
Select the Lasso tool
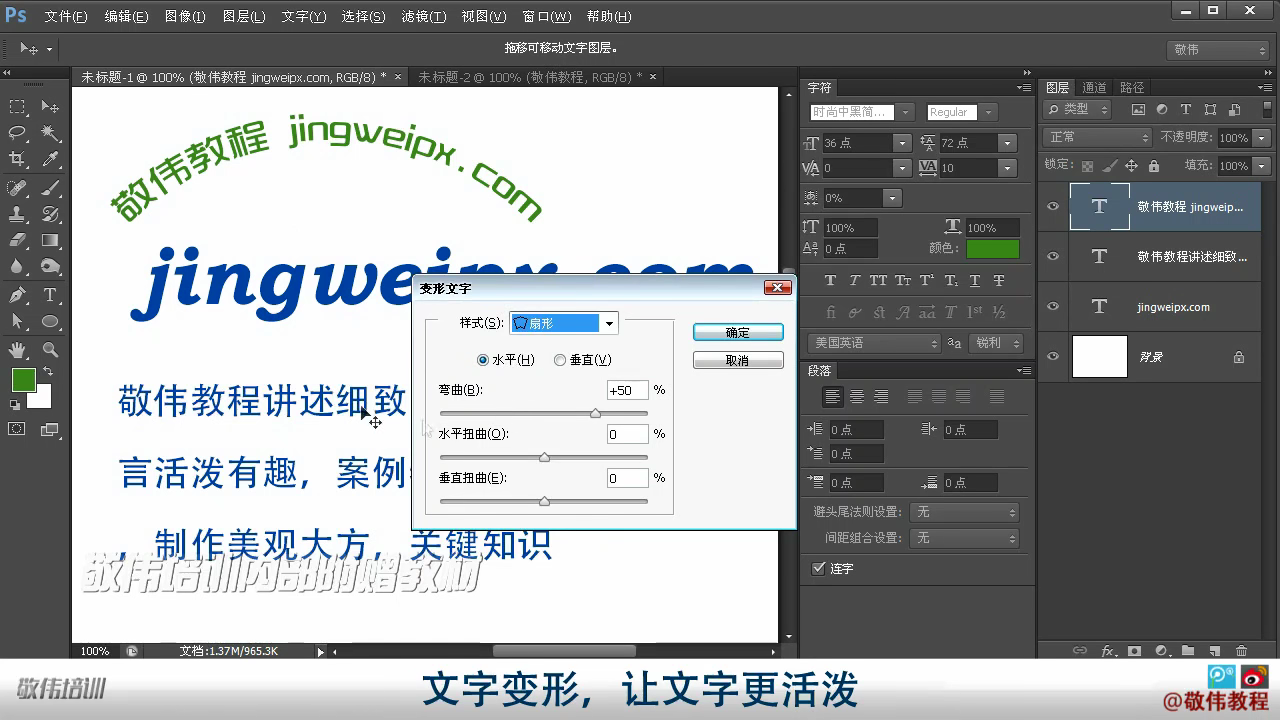click(17, 133)
